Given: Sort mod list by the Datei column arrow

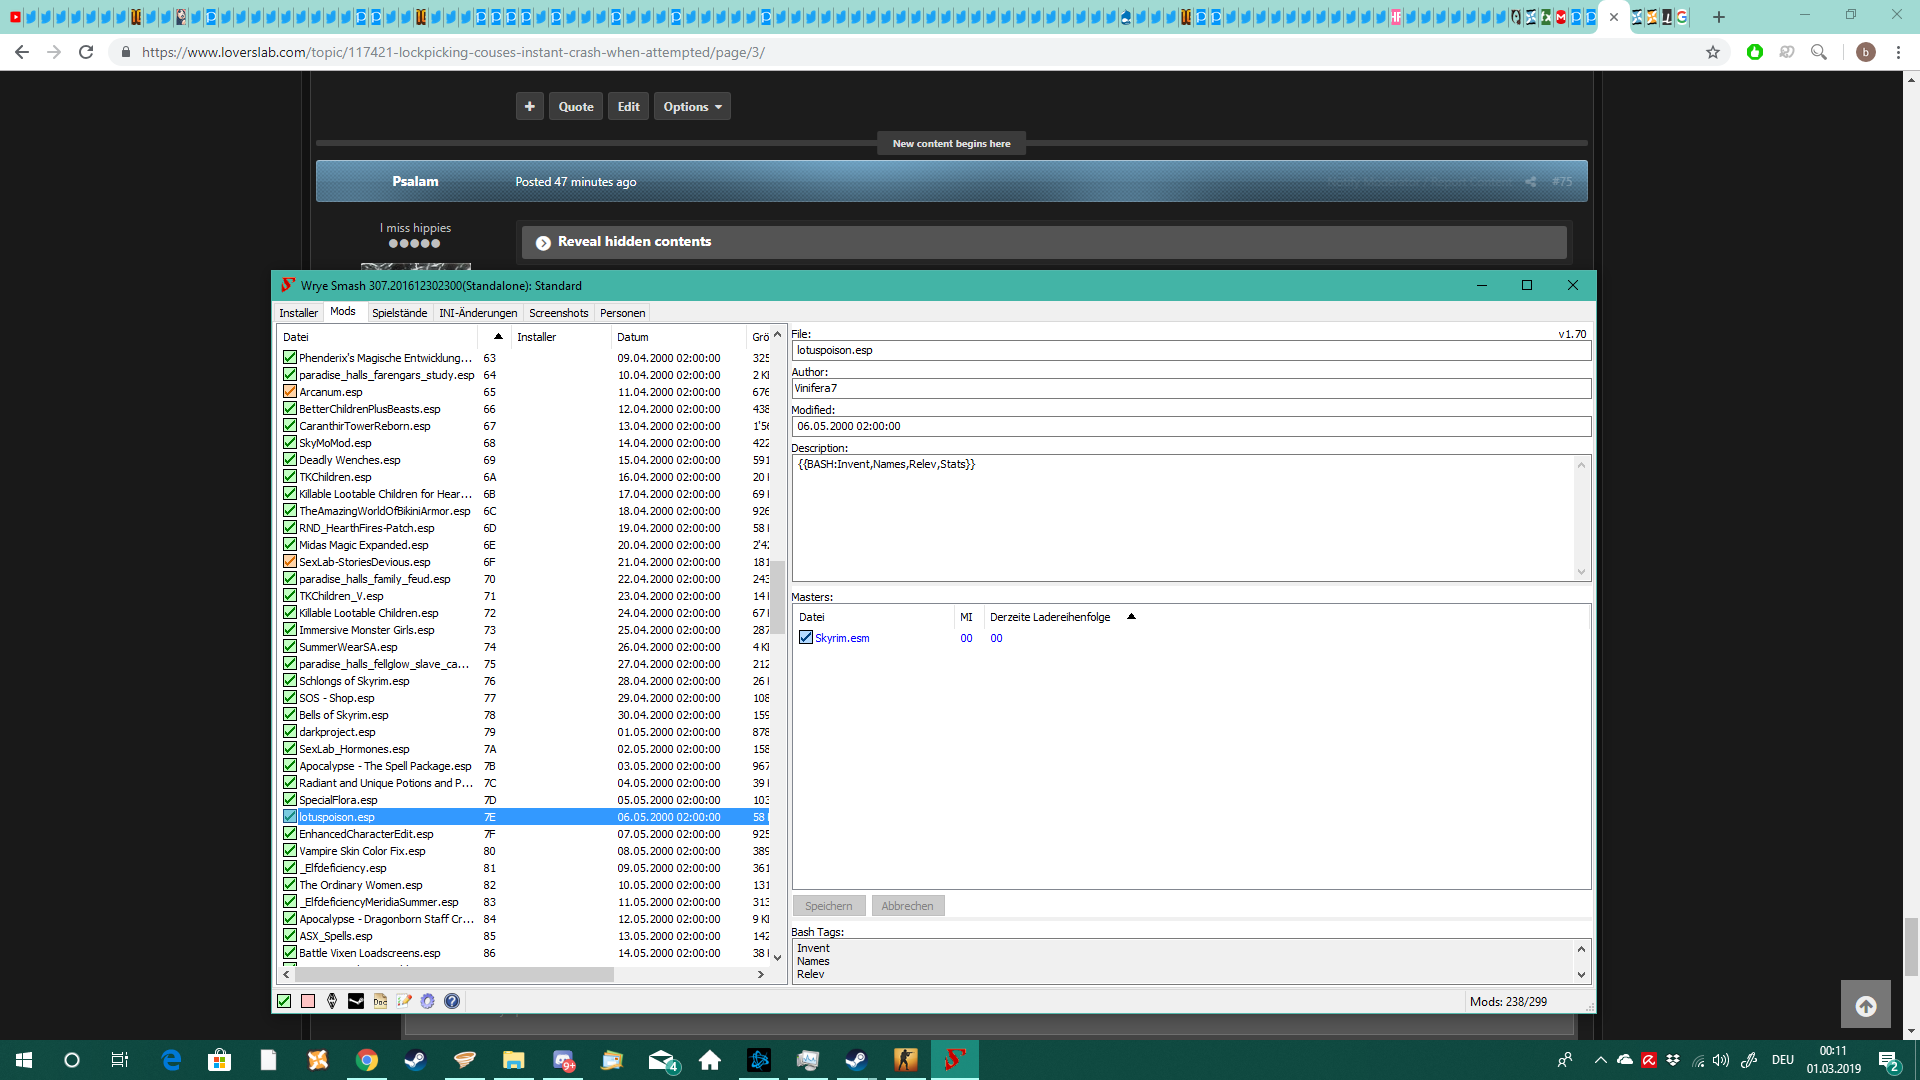Looking at the screenshot, I should [498, 337].
